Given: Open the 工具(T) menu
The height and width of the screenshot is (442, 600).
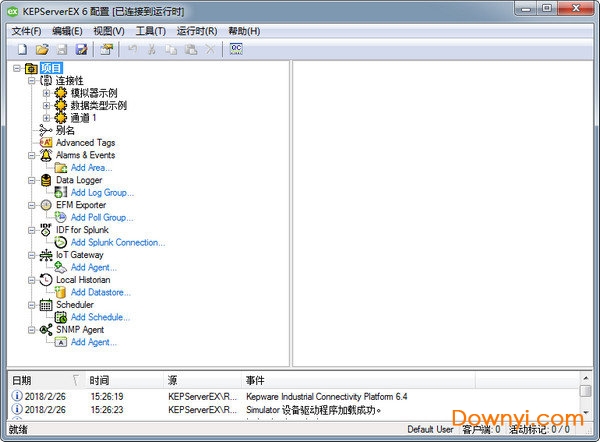Looking at the screenshot, I should pos(150,31).
